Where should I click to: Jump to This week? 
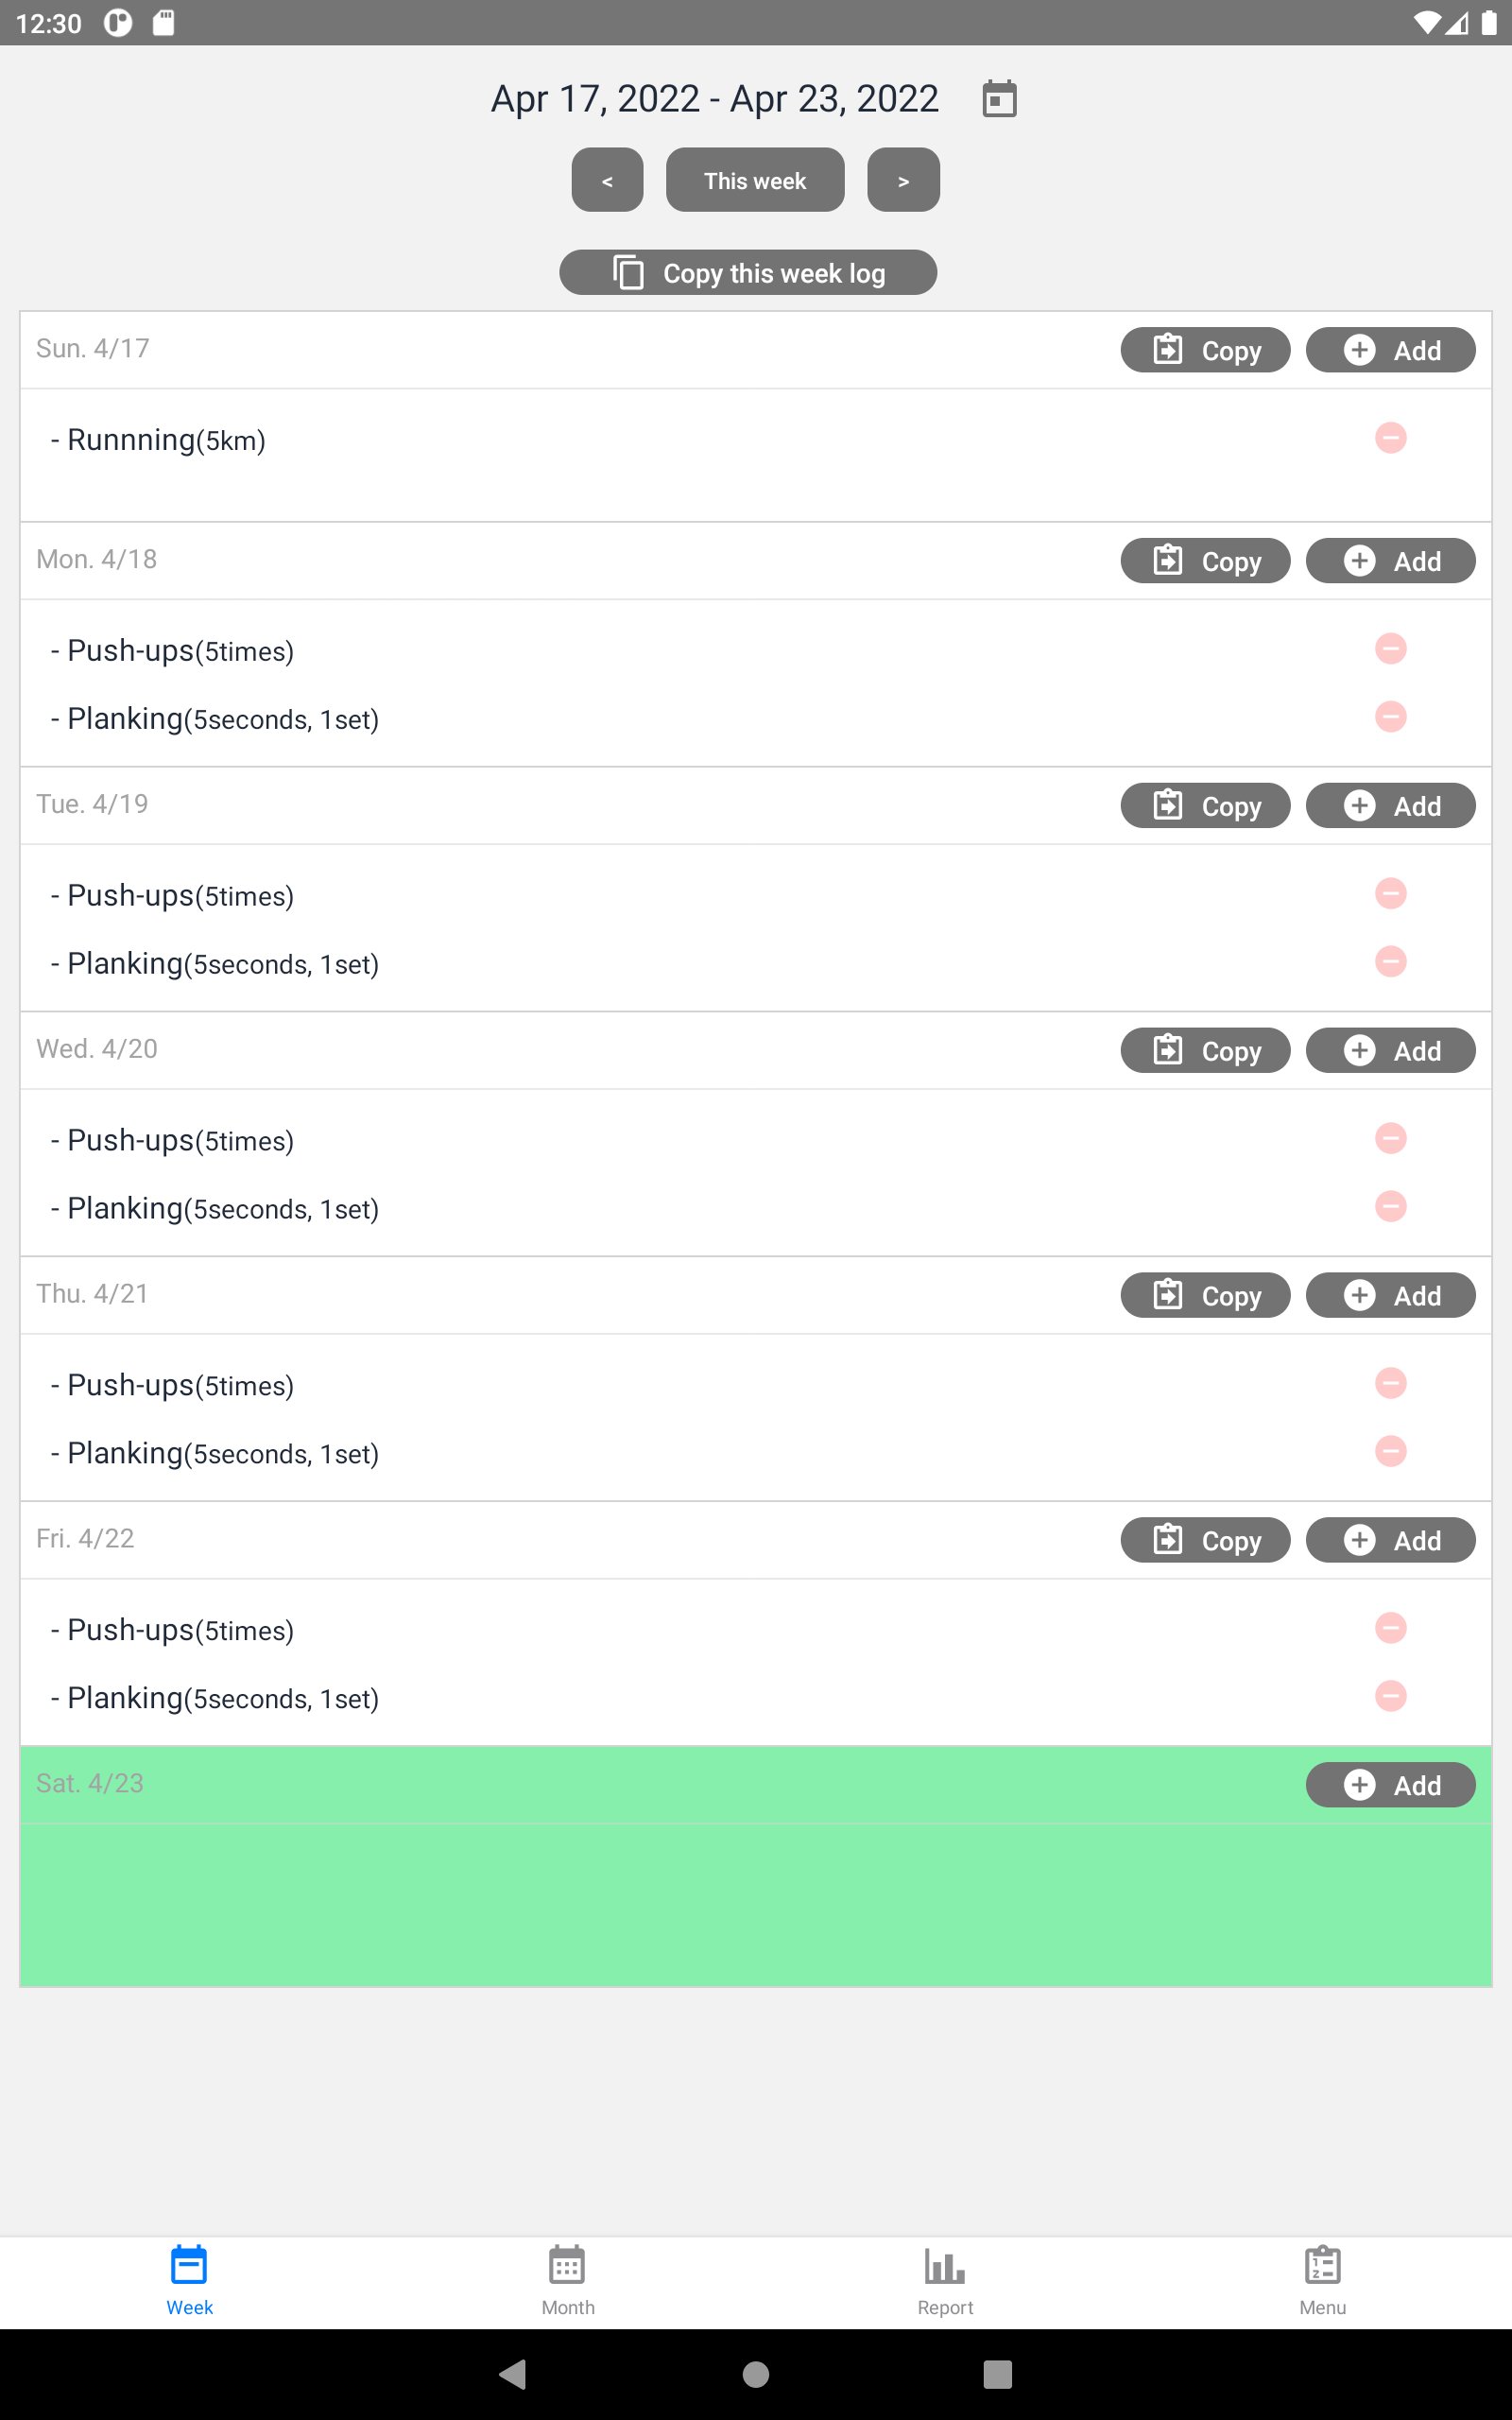pos(755,181)
